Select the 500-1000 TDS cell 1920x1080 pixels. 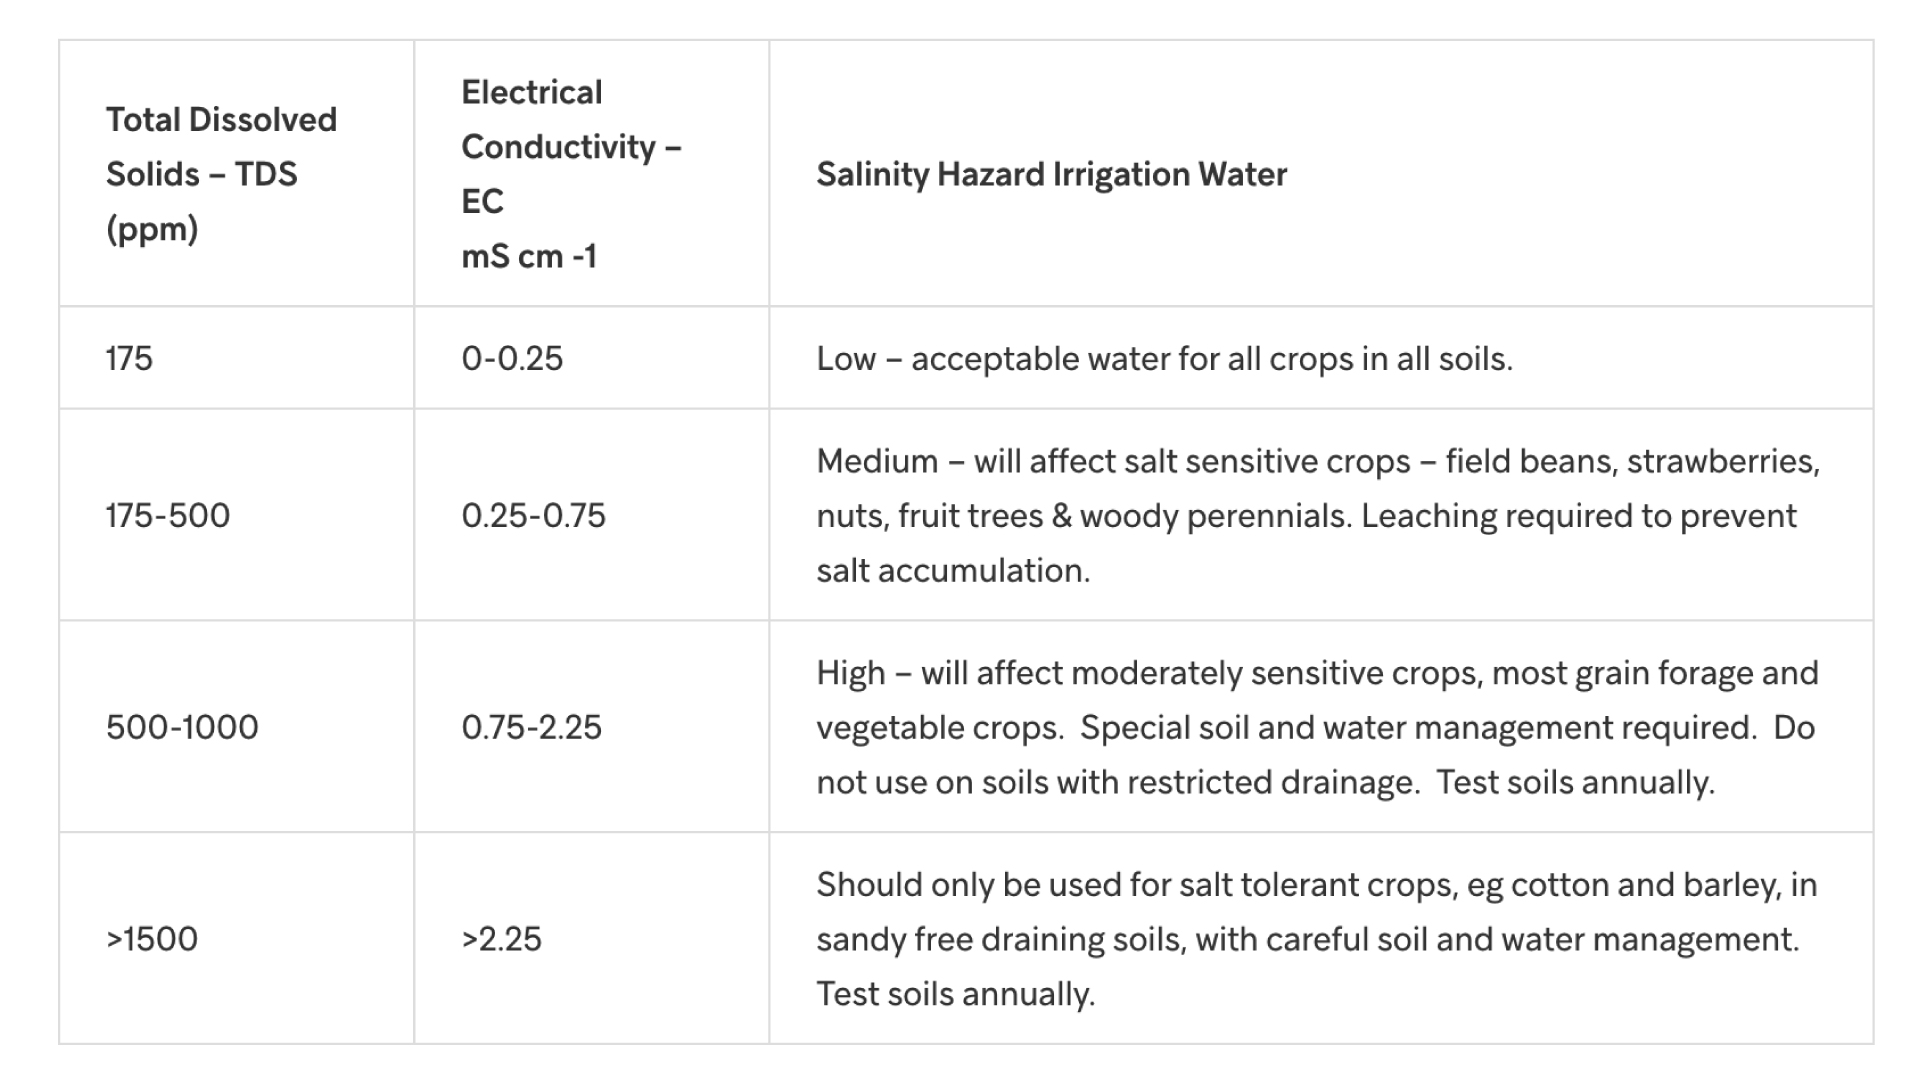pos(236,726)
